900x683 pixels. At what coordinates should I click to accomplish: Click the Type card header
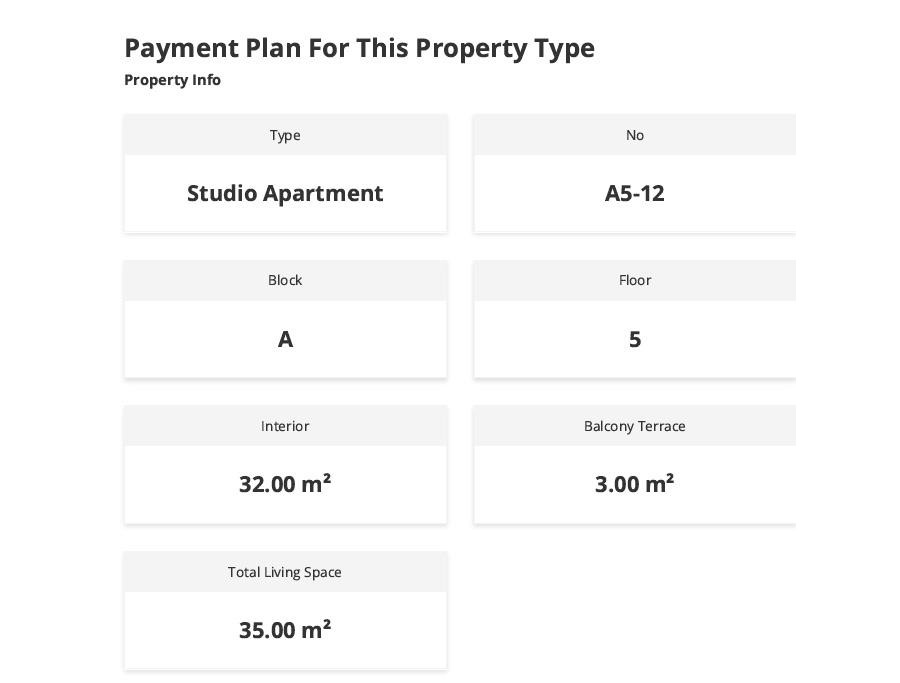(285, 135)
